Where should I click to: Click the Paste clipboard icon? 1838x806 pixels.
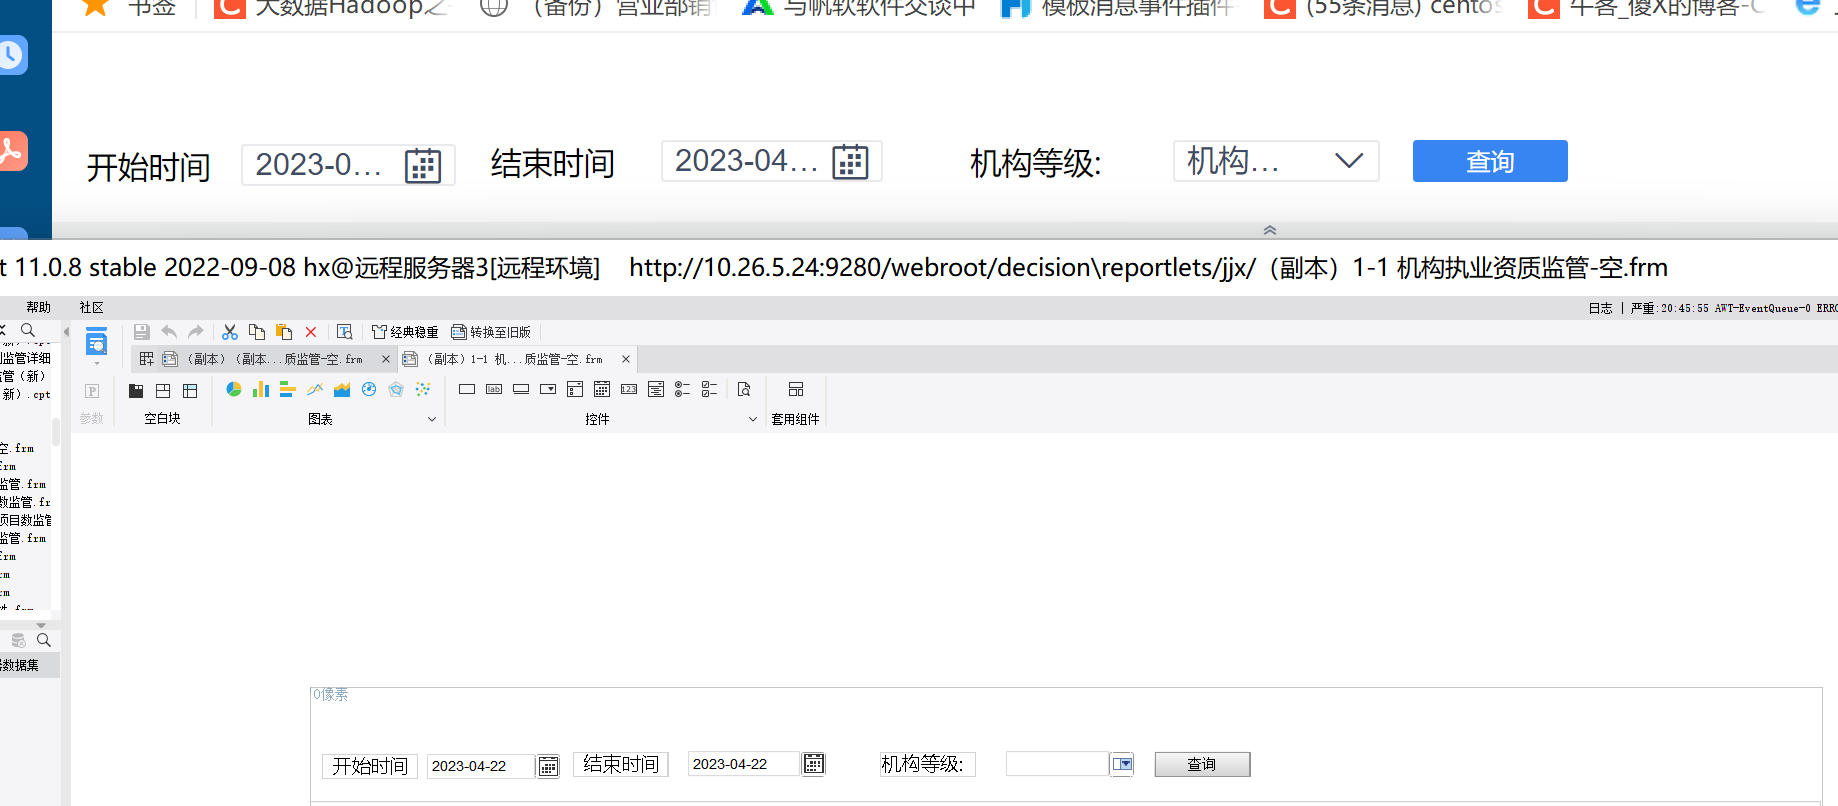pyautogui.click(x=284, y=332)
